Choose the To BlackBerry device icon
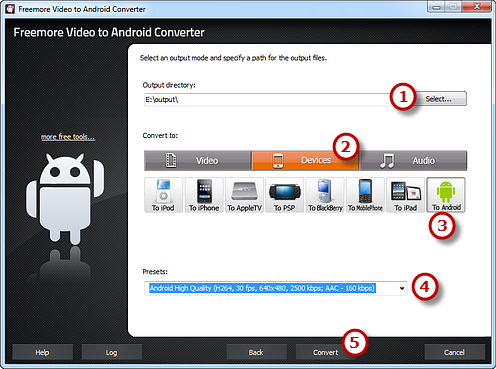496x369 pixels. [325, 195]
